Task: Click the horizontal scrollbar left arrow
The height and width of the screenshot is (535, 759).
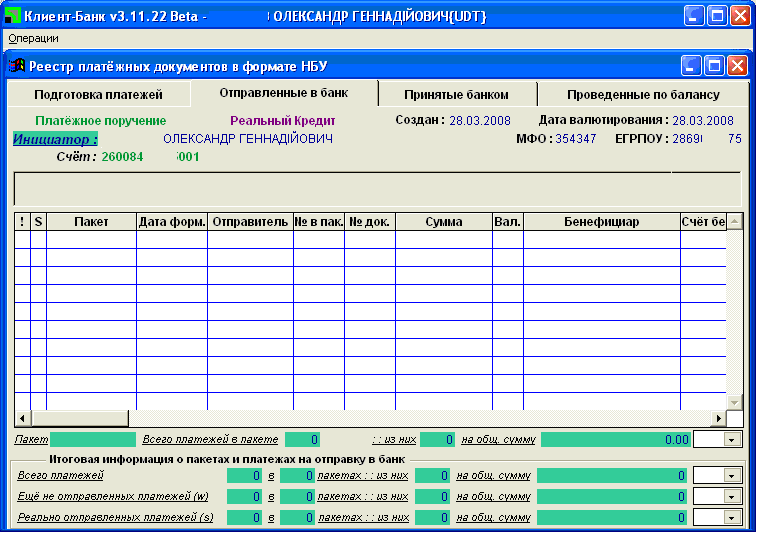Action: [x=22, y=418]
